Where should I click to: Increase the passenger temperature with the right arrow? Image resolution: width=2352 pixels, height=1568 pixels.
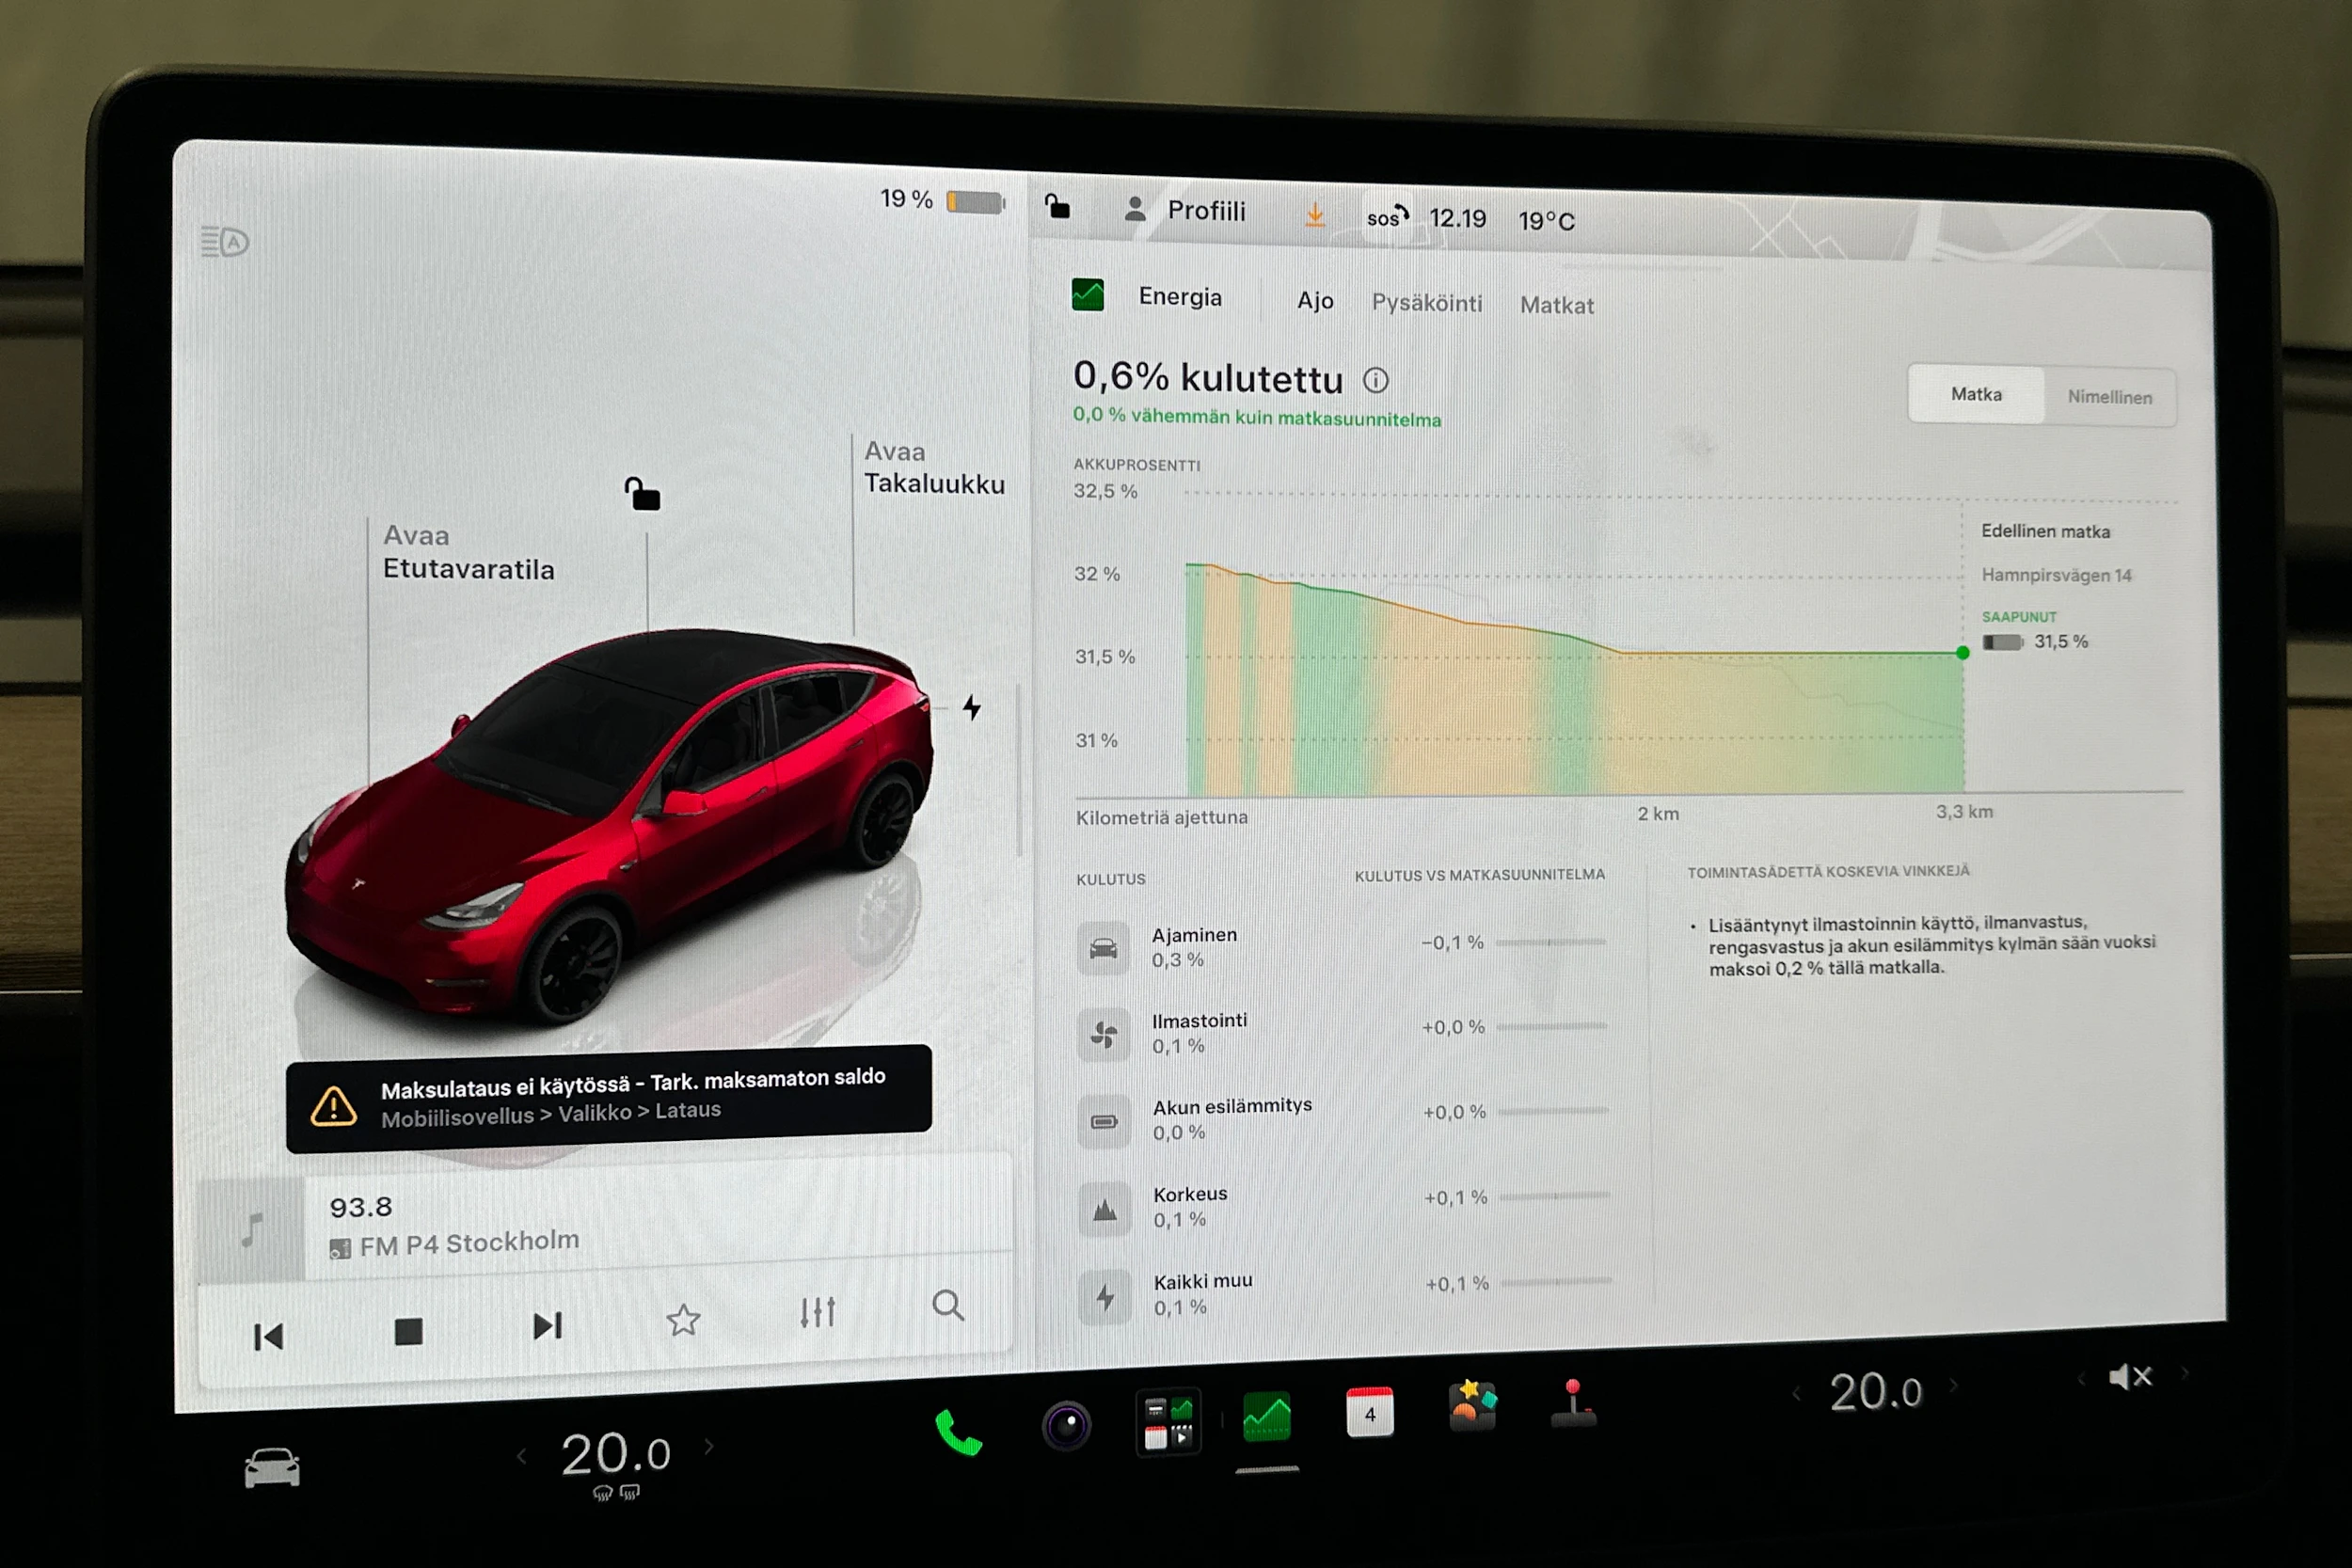point(1953,1387)
